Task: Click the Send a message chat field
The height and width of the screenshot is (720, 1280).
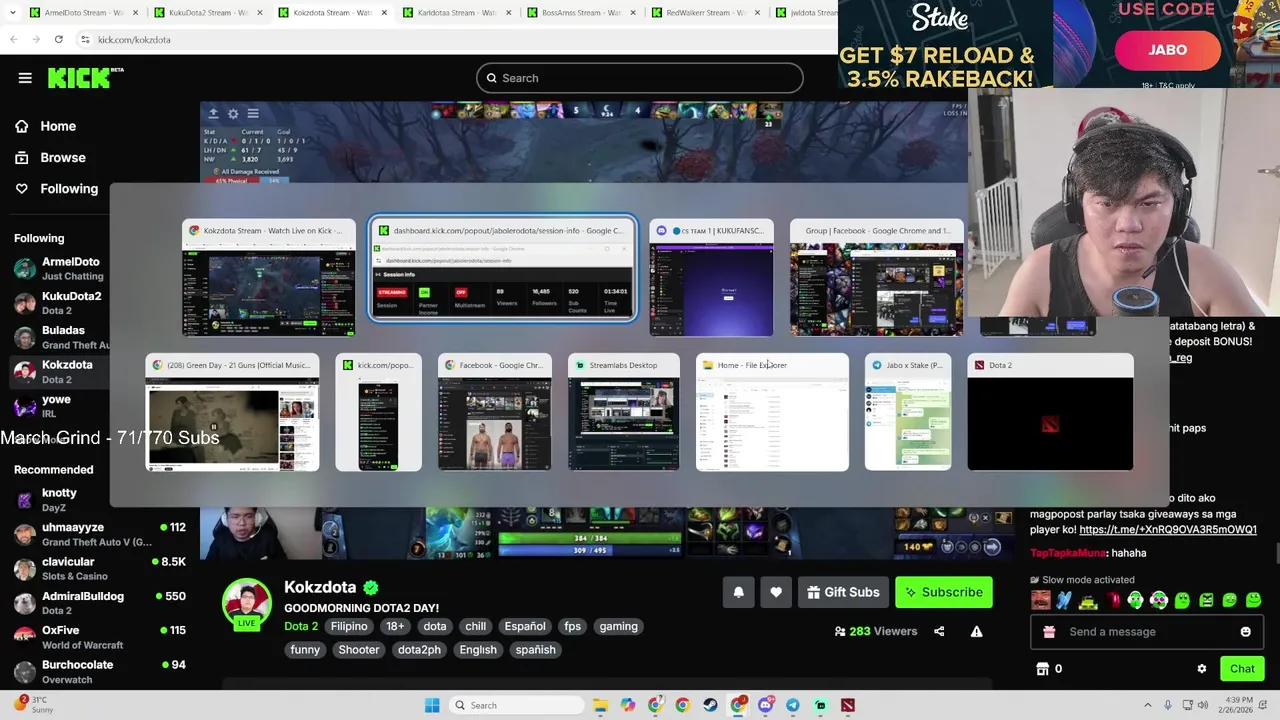Action: pyautogui.click(x=1147, y=632)
